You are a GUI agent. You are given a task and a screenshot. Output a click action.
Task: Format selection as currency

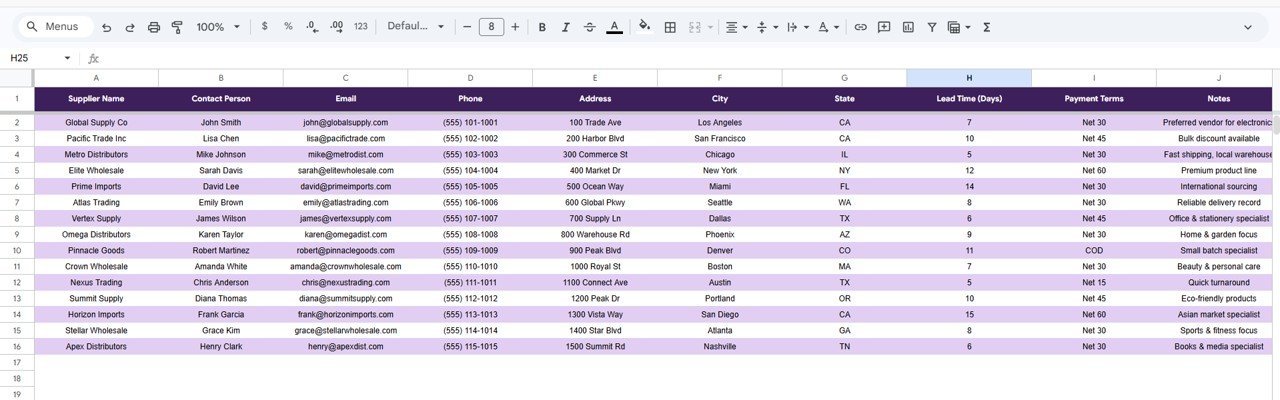[264, 27]
